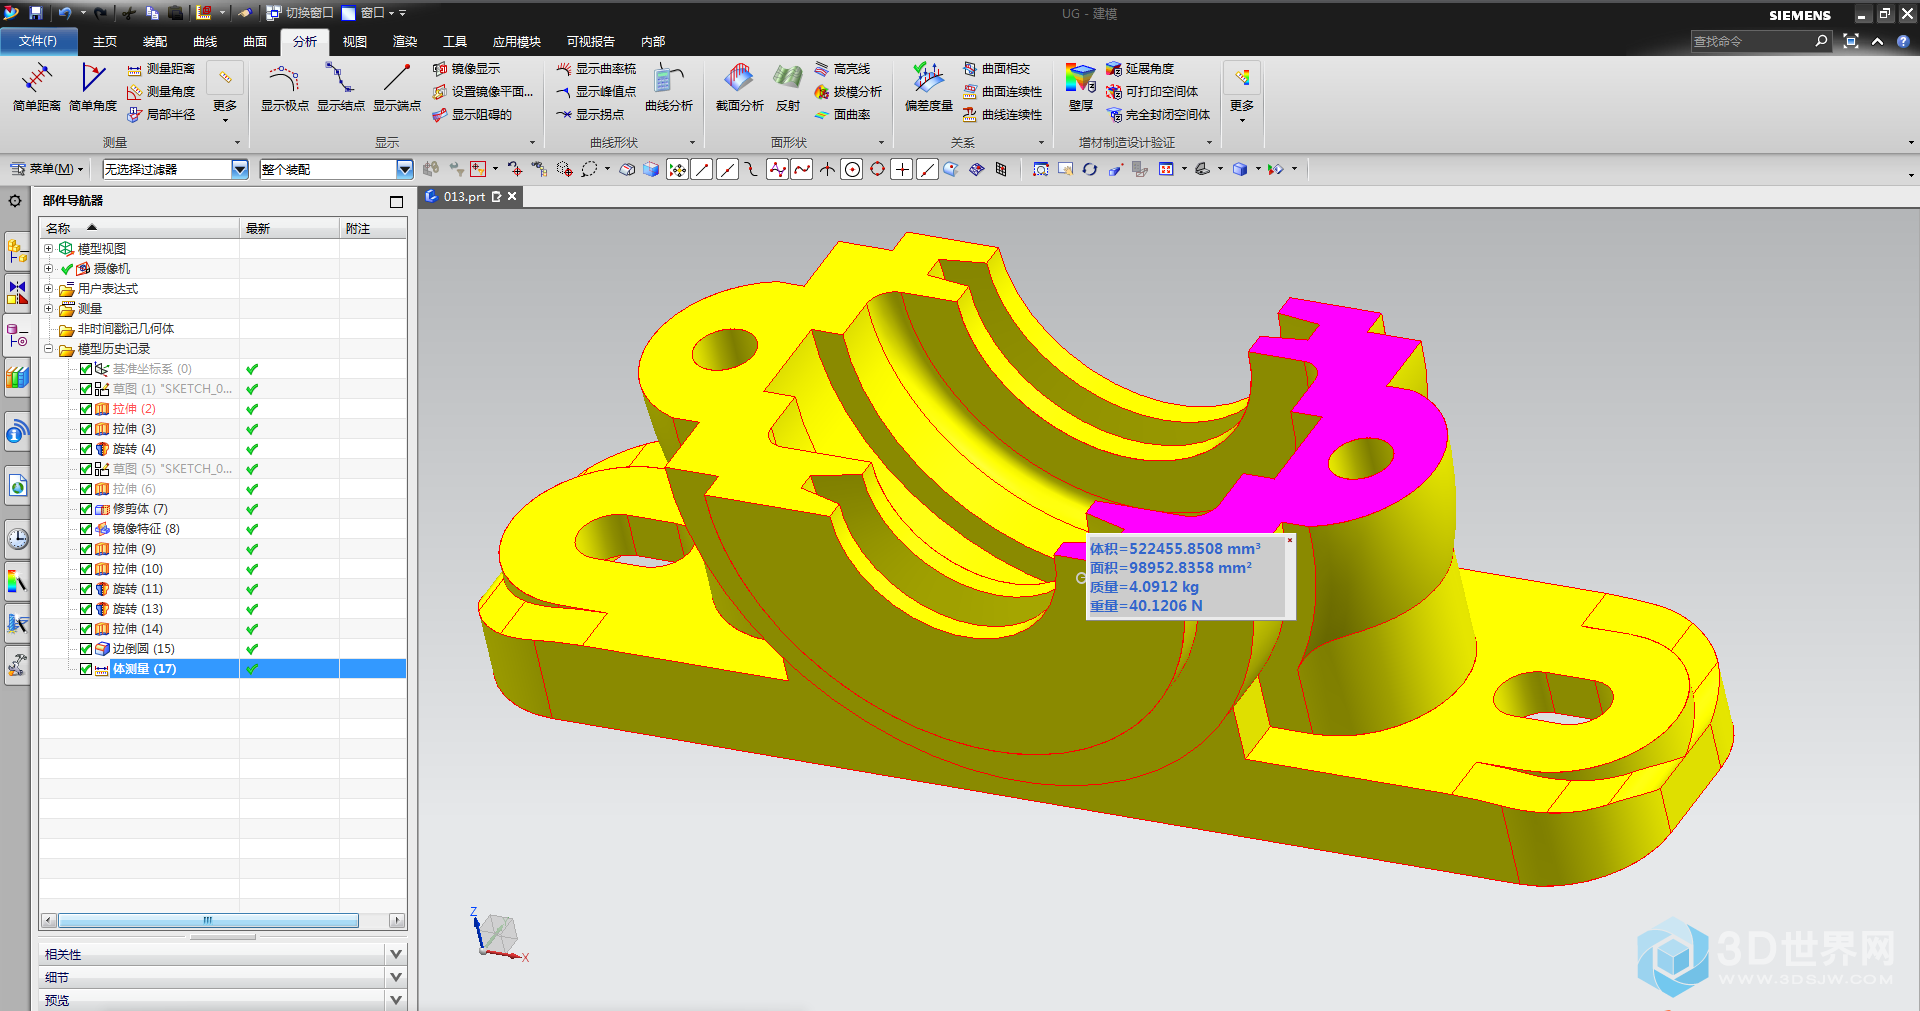This screenshot has width=1920, height=1011.
Task: Toggle the 镜像特征 (8) checkbox
Action: click(86, 529)
